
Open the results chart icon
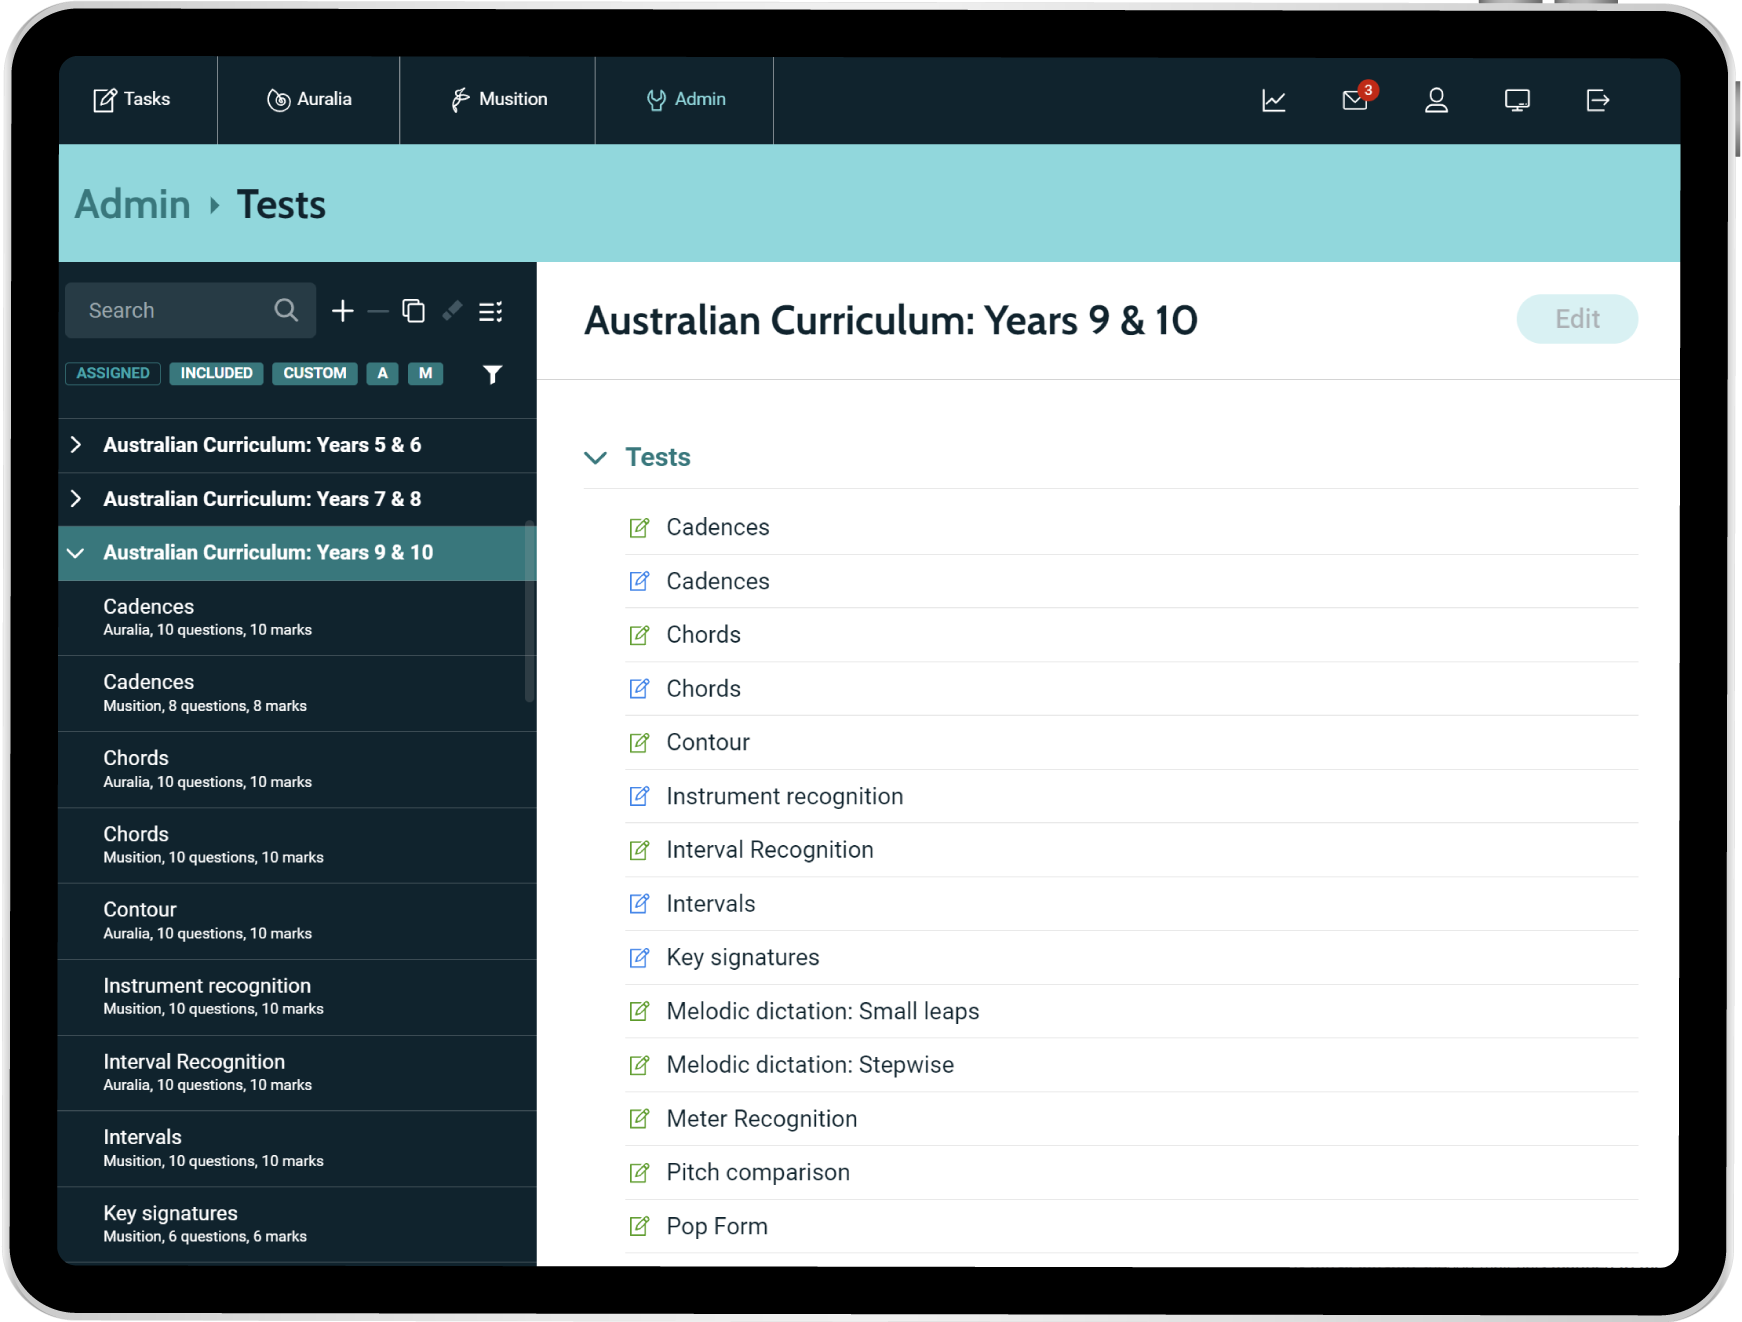(1274, 100)
